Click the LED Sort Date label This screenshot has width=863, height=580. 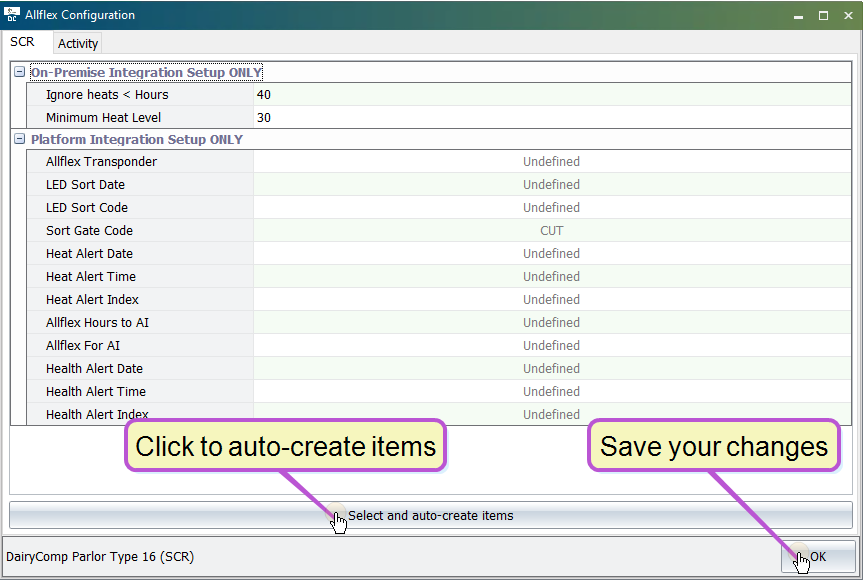85,185
